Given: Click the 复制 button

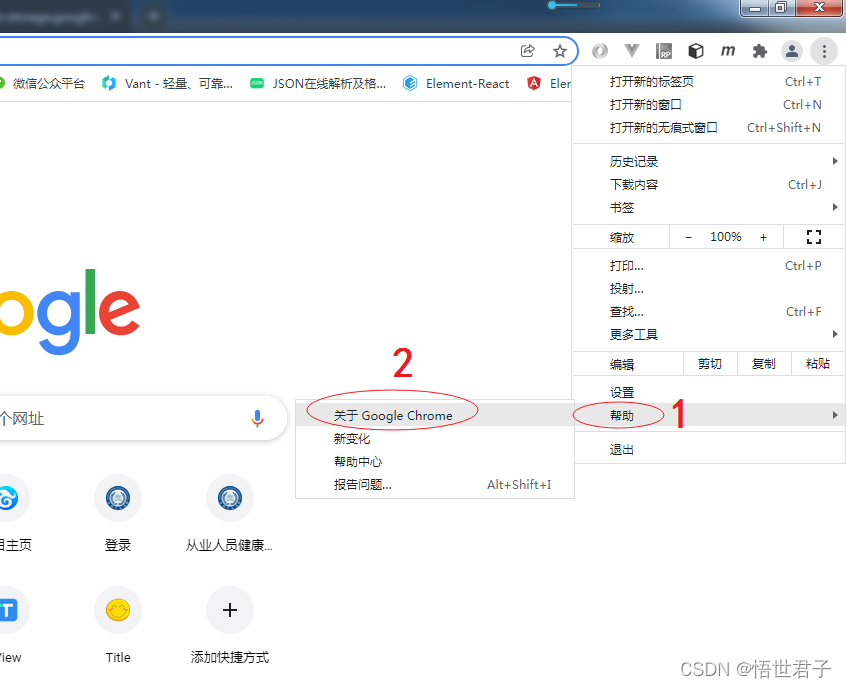Looking at the screenshot, I should (x=763, y=364).
